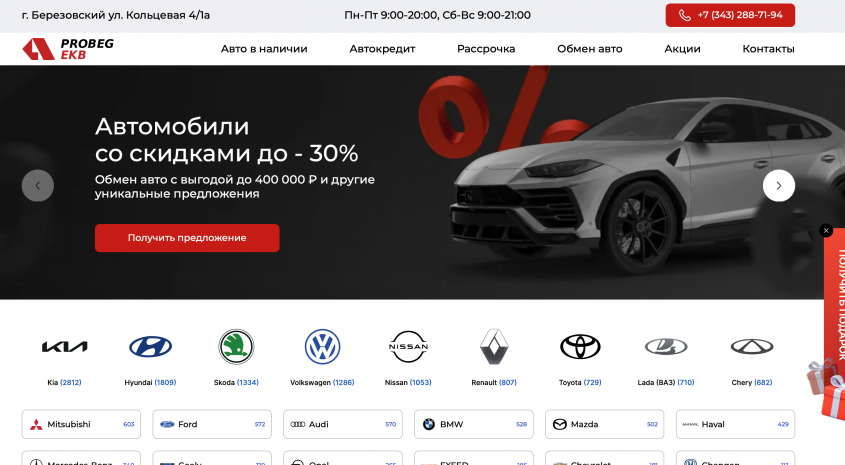Go to the Контакты page
The image size is (845, 465).
pyautogui.click(x=768, y=49)
